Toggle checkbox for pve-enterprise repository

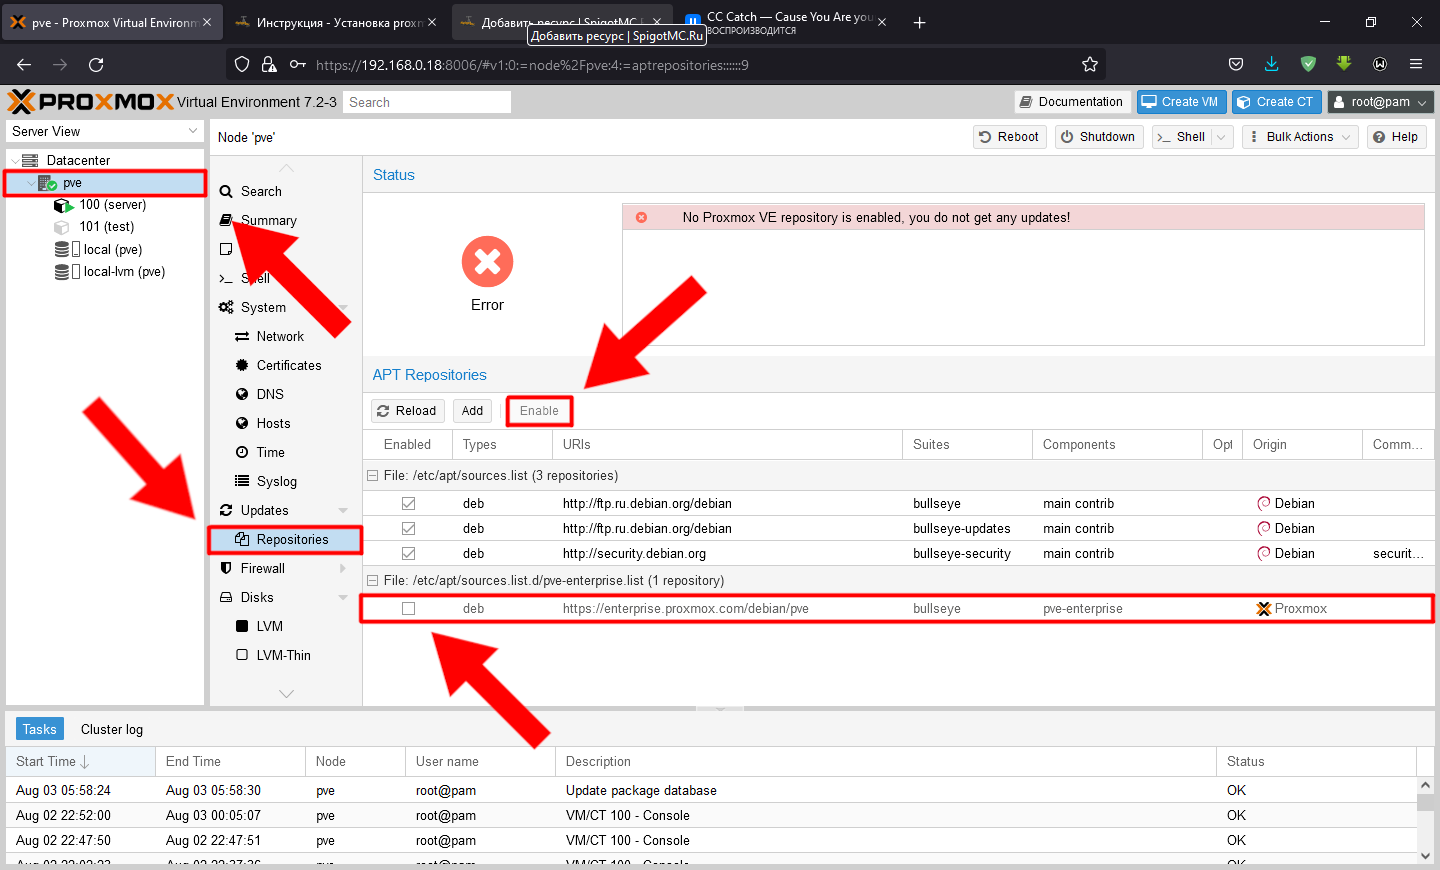point(408,608)
